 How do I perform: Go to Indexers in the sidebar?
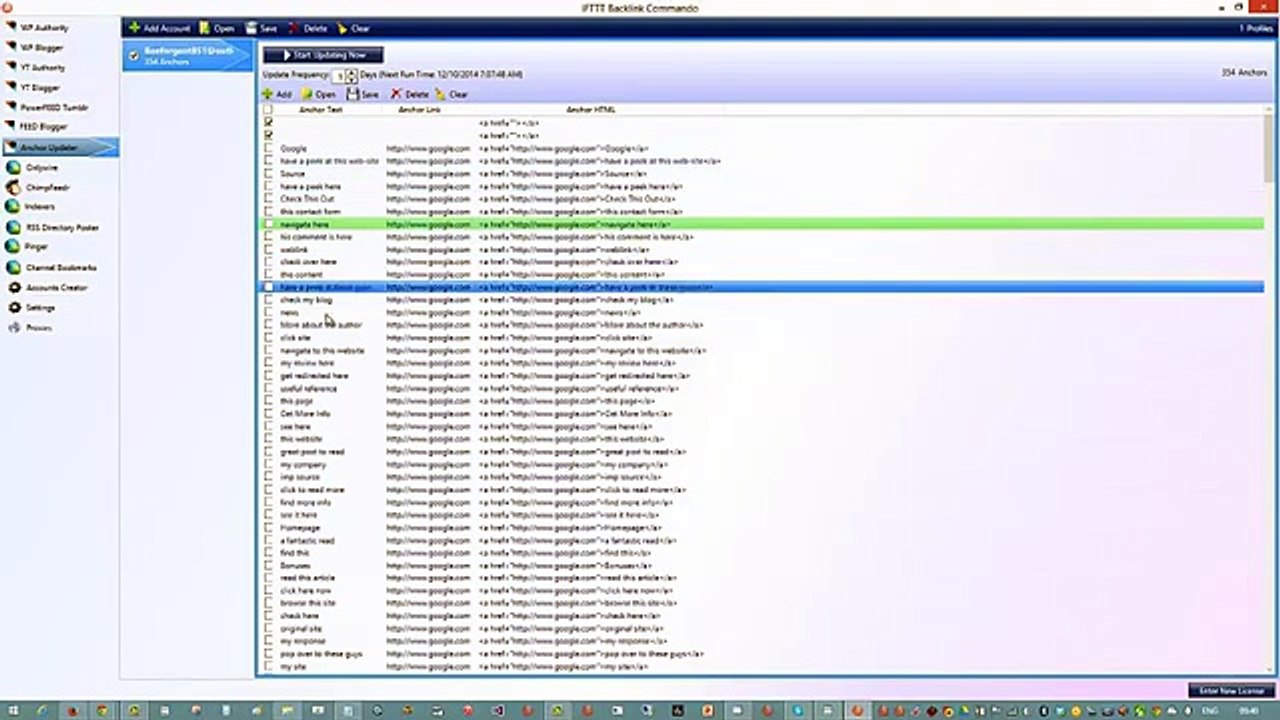coord(40,207)
